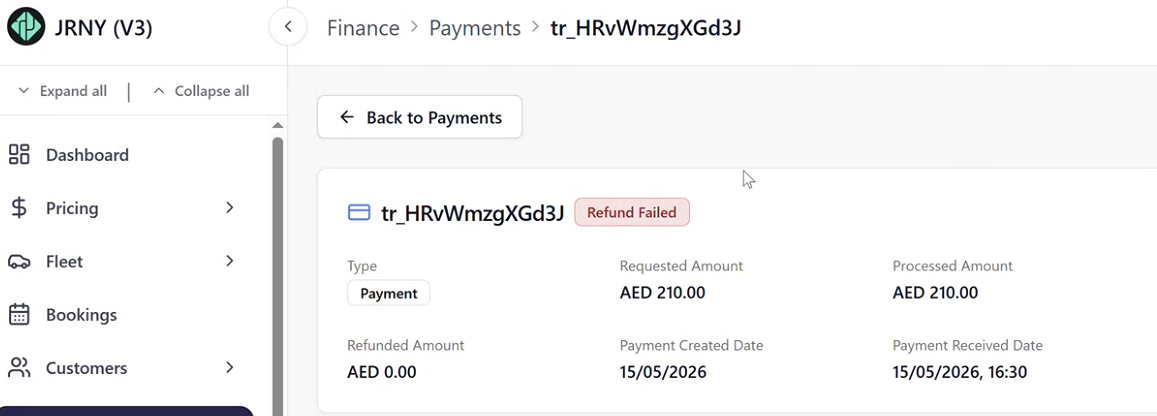Go to Payments breadcrumb

coord(475,28)
